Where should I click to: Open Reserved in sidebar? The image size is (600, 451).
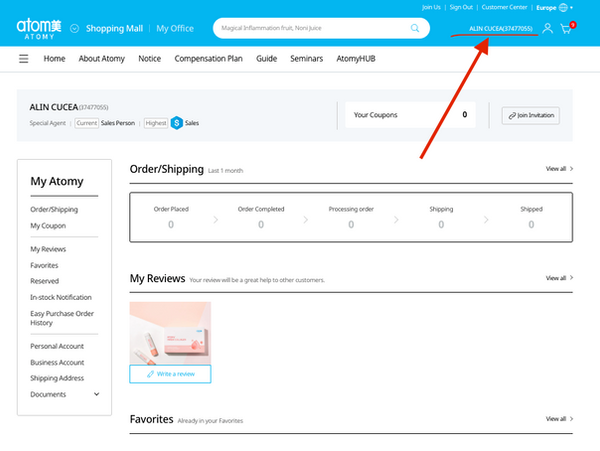(x=45, y=281)
